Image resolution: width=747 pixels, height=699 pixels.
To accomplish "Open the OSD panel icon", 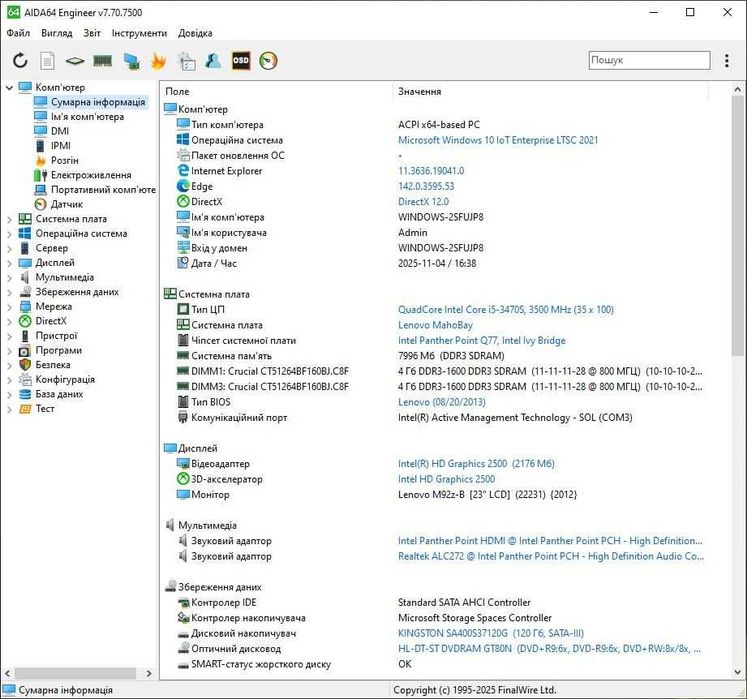I will (x=241, y=61).
